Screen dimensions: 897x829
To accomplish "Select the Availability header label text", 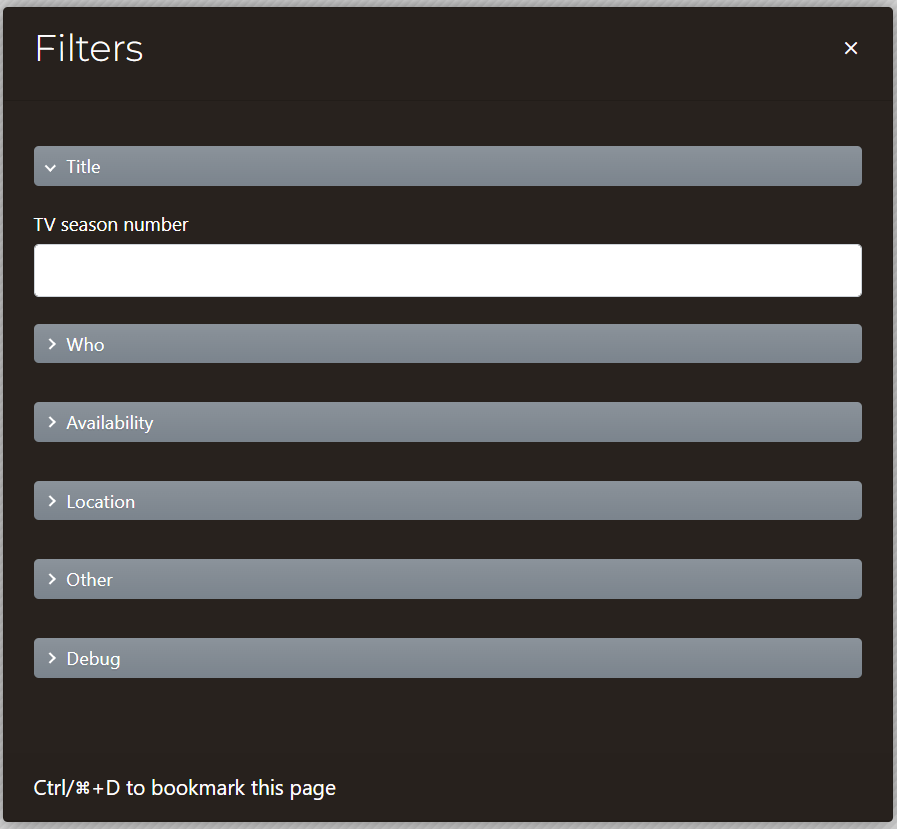I will click(x=110, y=423).
